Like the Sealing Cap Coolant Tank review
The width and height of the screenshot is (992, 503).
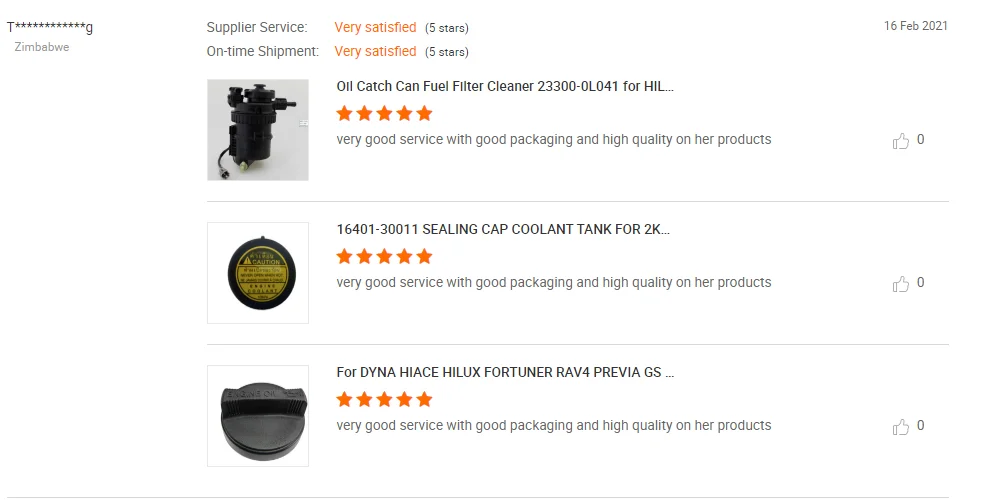(900, 283)
